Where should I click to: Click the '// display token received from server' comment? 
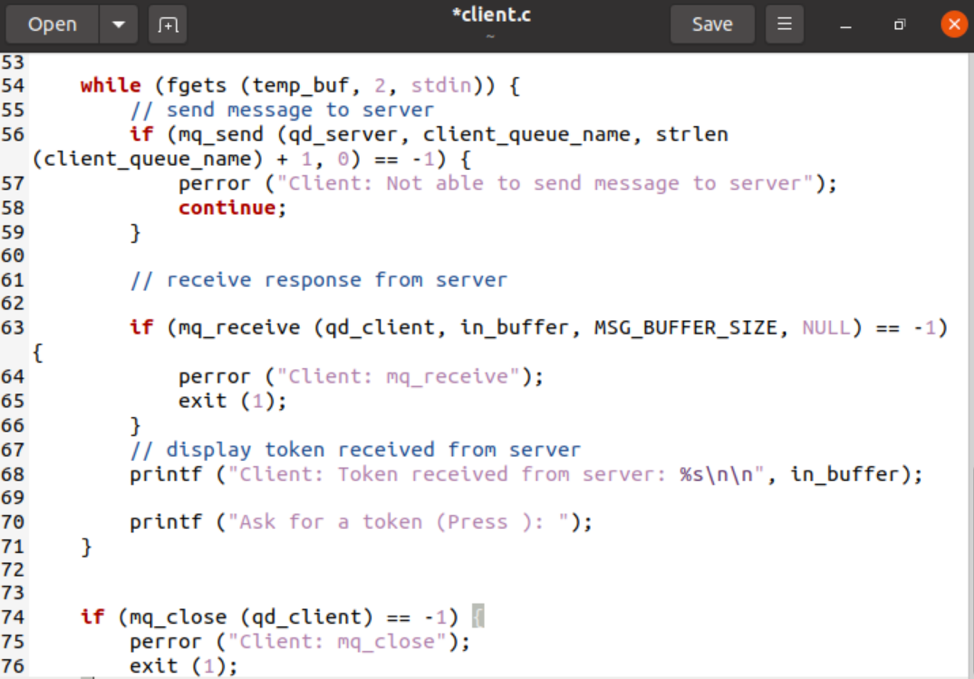point(355,450)
